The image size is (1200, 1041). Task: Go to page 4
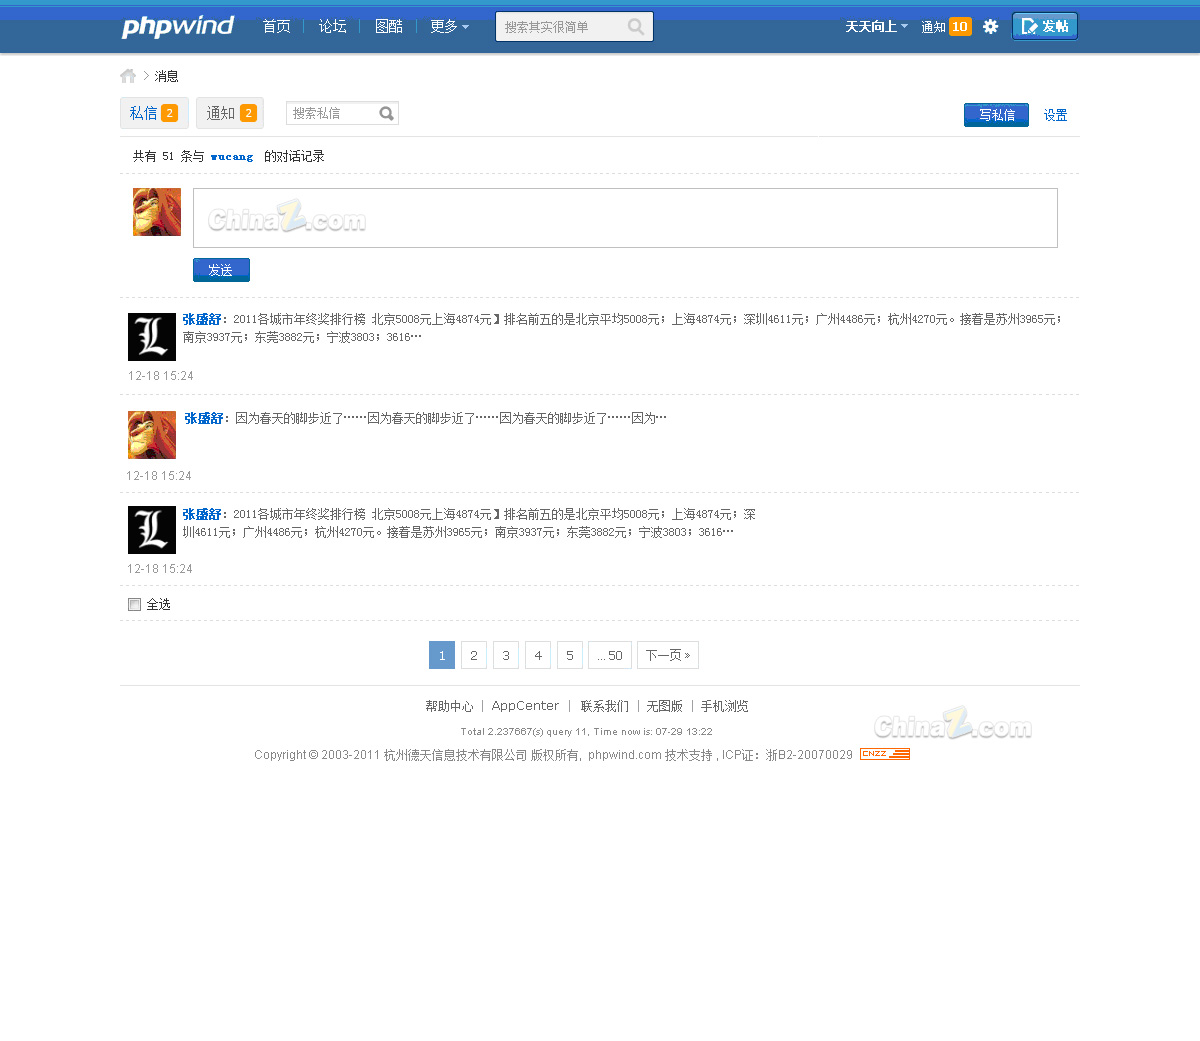click(538, 655)
